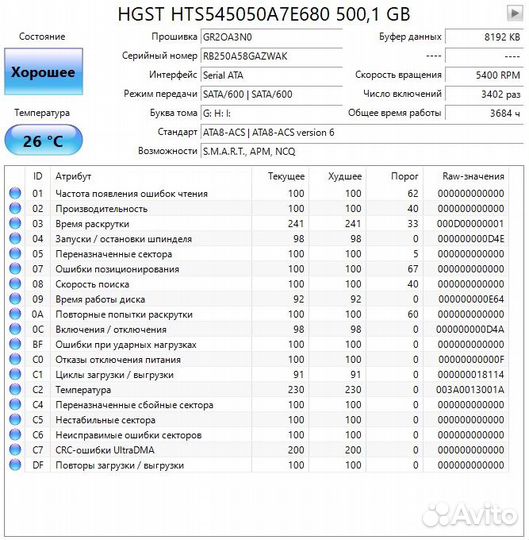The width and height of the screenshot is (529, 540).
Task: Select status orb for attribute C5 Нестабильные сектора
Action: click(x=15, y=420)
